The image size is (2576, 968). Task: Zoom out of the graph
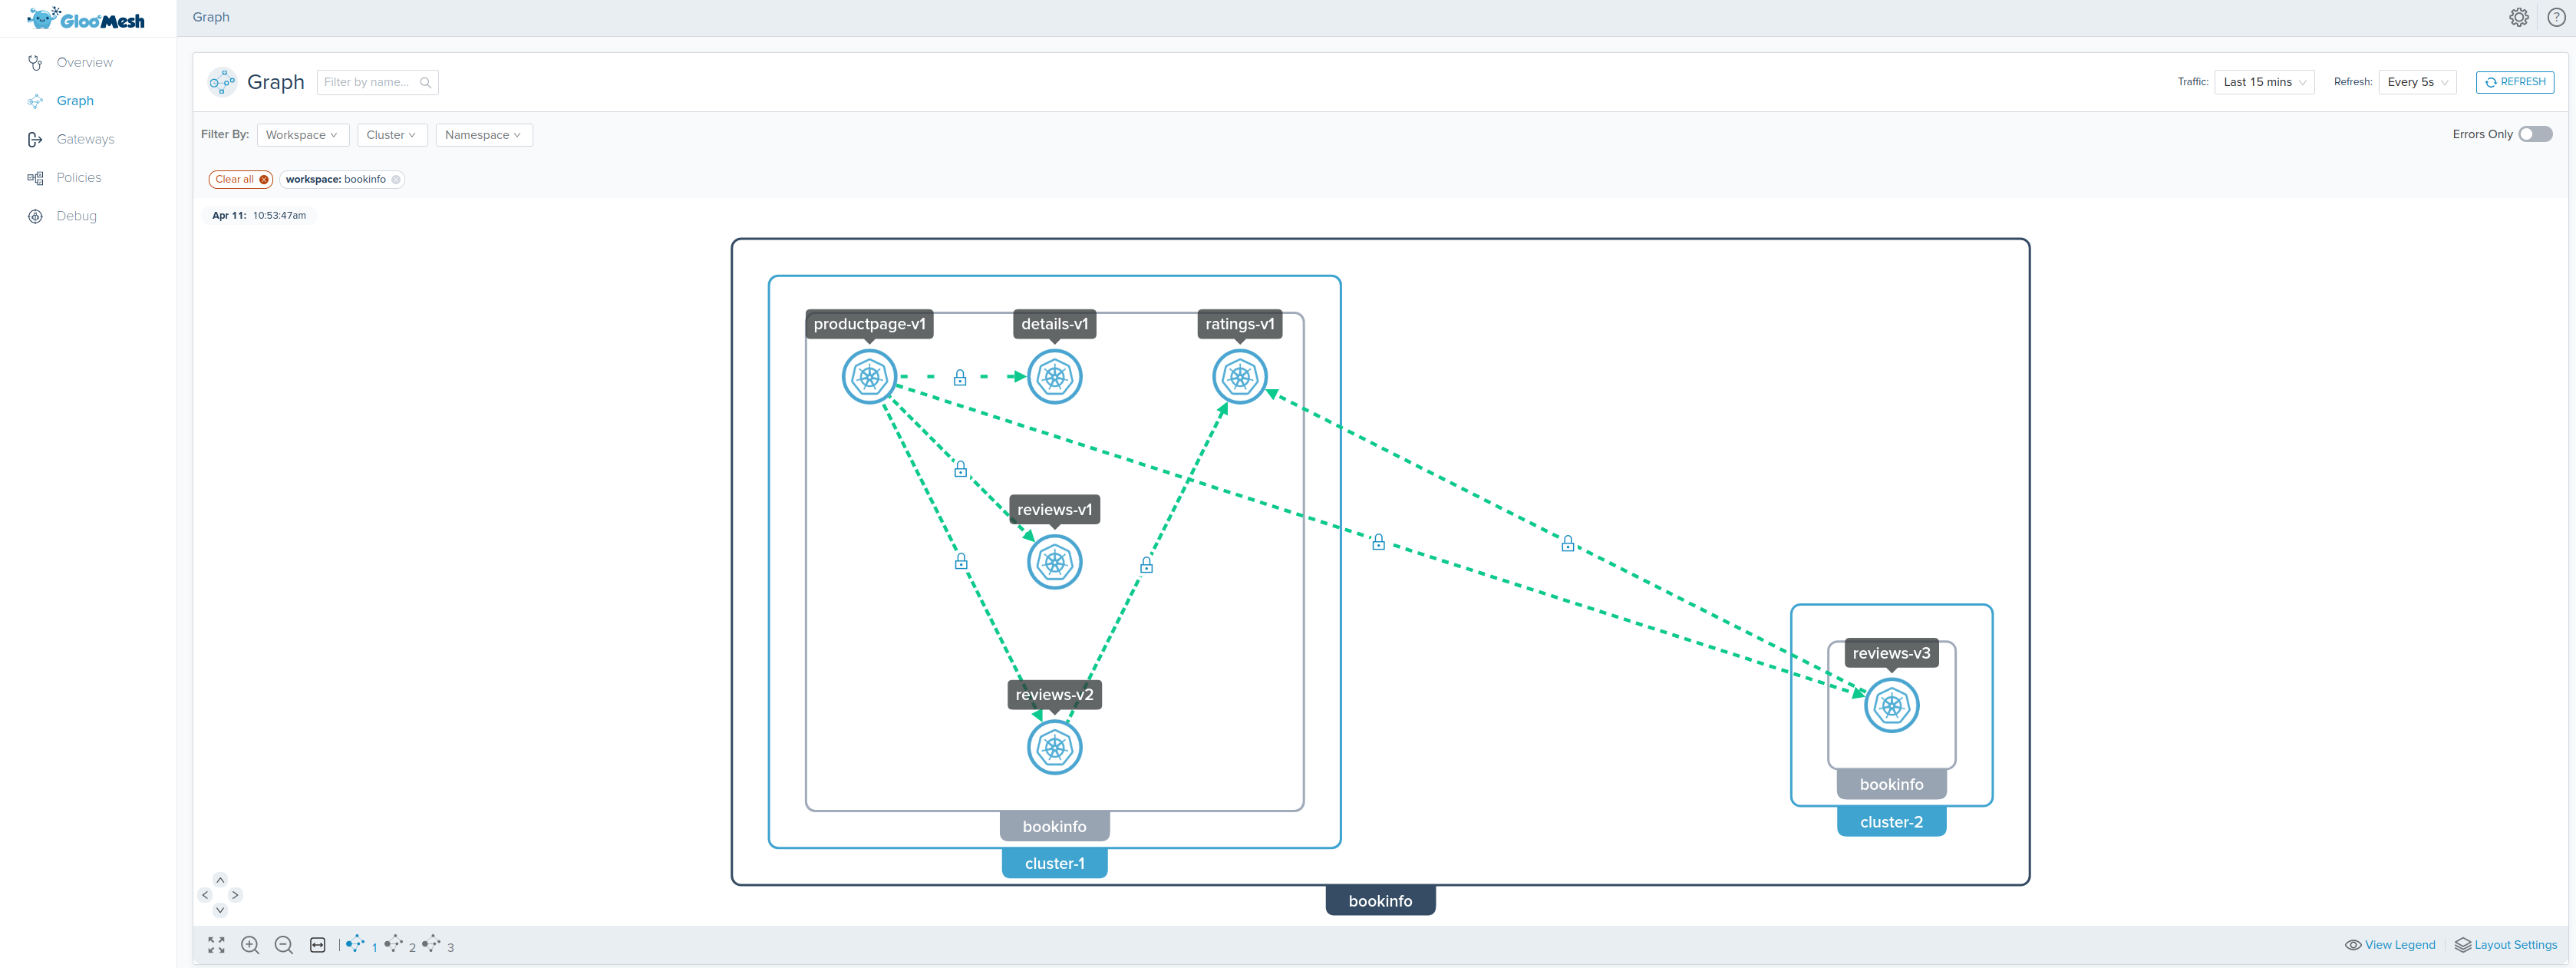(x=284, y=945)
